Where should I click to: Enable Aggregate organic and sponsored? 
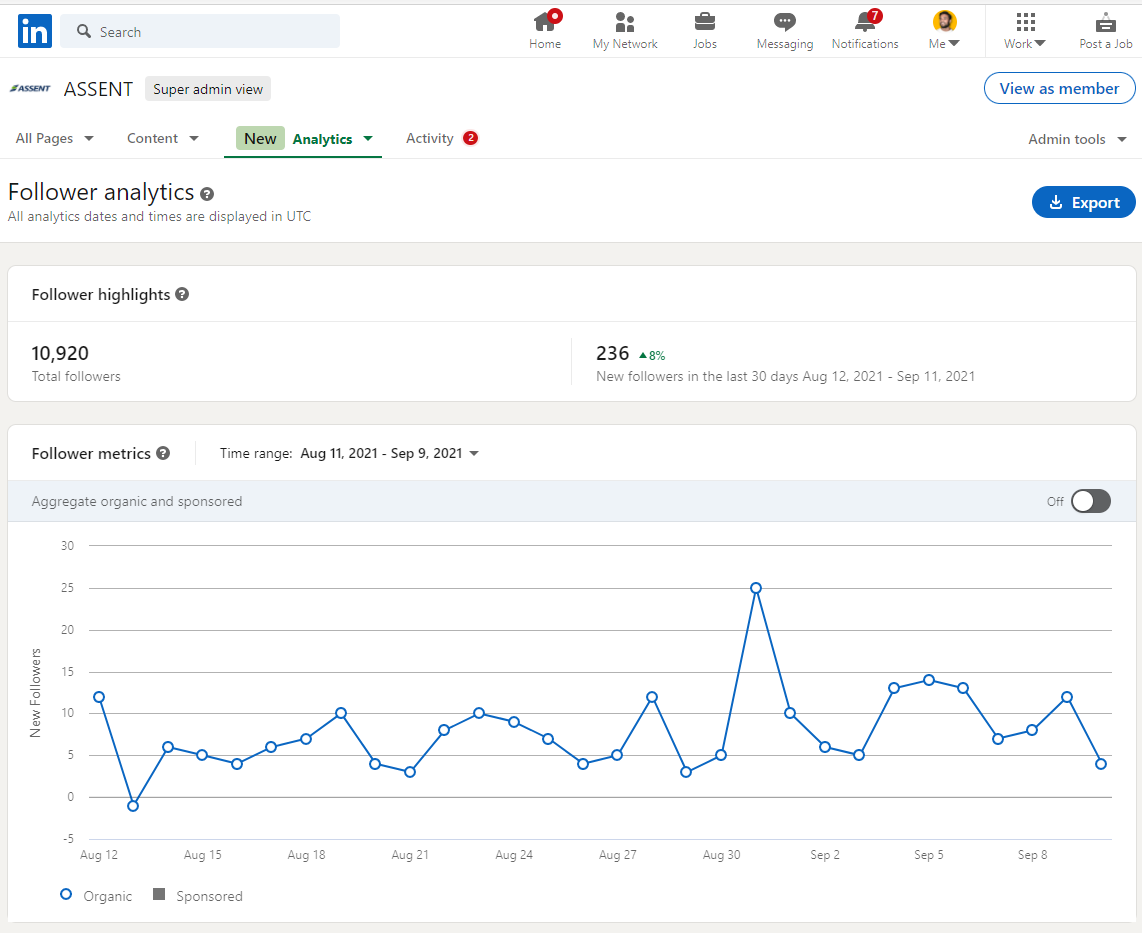[x=1090, y=501]
